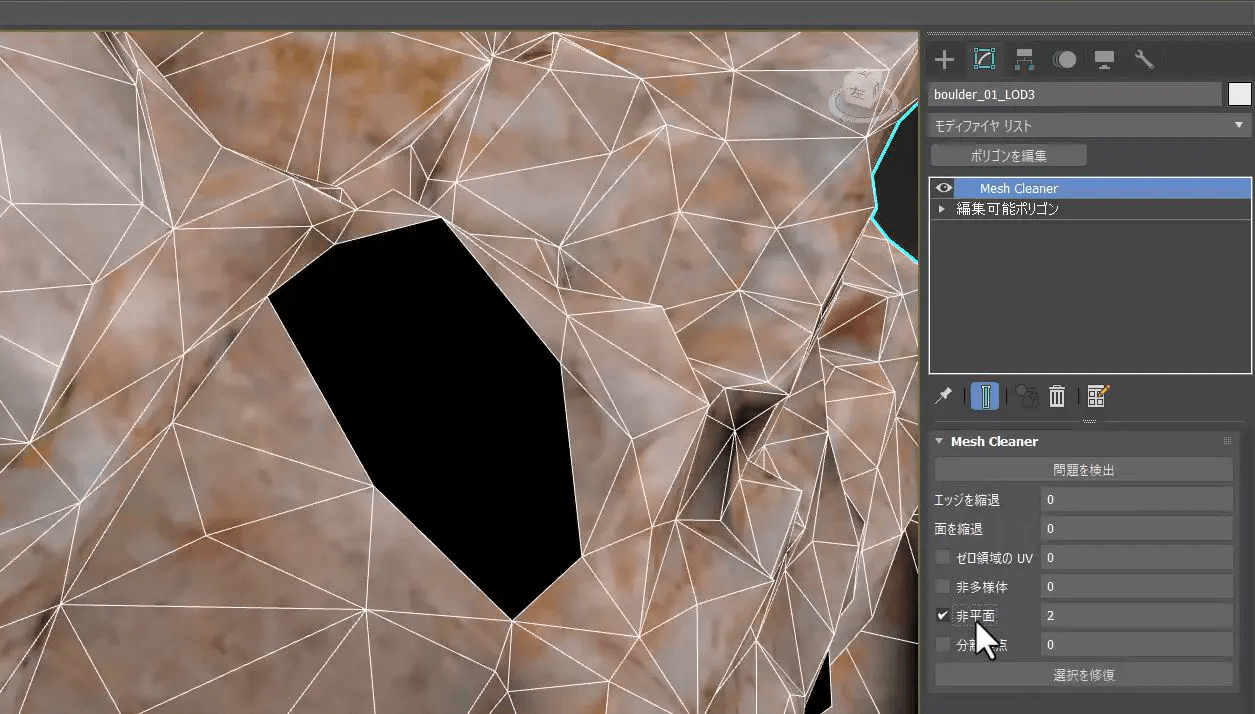This screenshot has width=1255, height=714.
Task: Click the 面を縮退 value field
Action: tap(1136, 529)
